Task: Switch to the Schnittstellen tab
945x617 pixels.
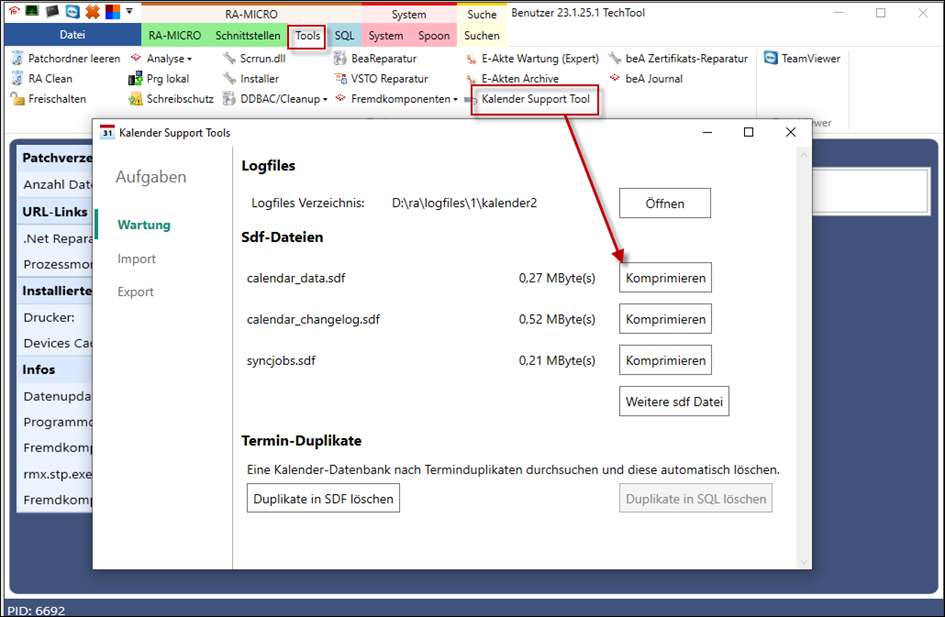Action: coord(248,36)
